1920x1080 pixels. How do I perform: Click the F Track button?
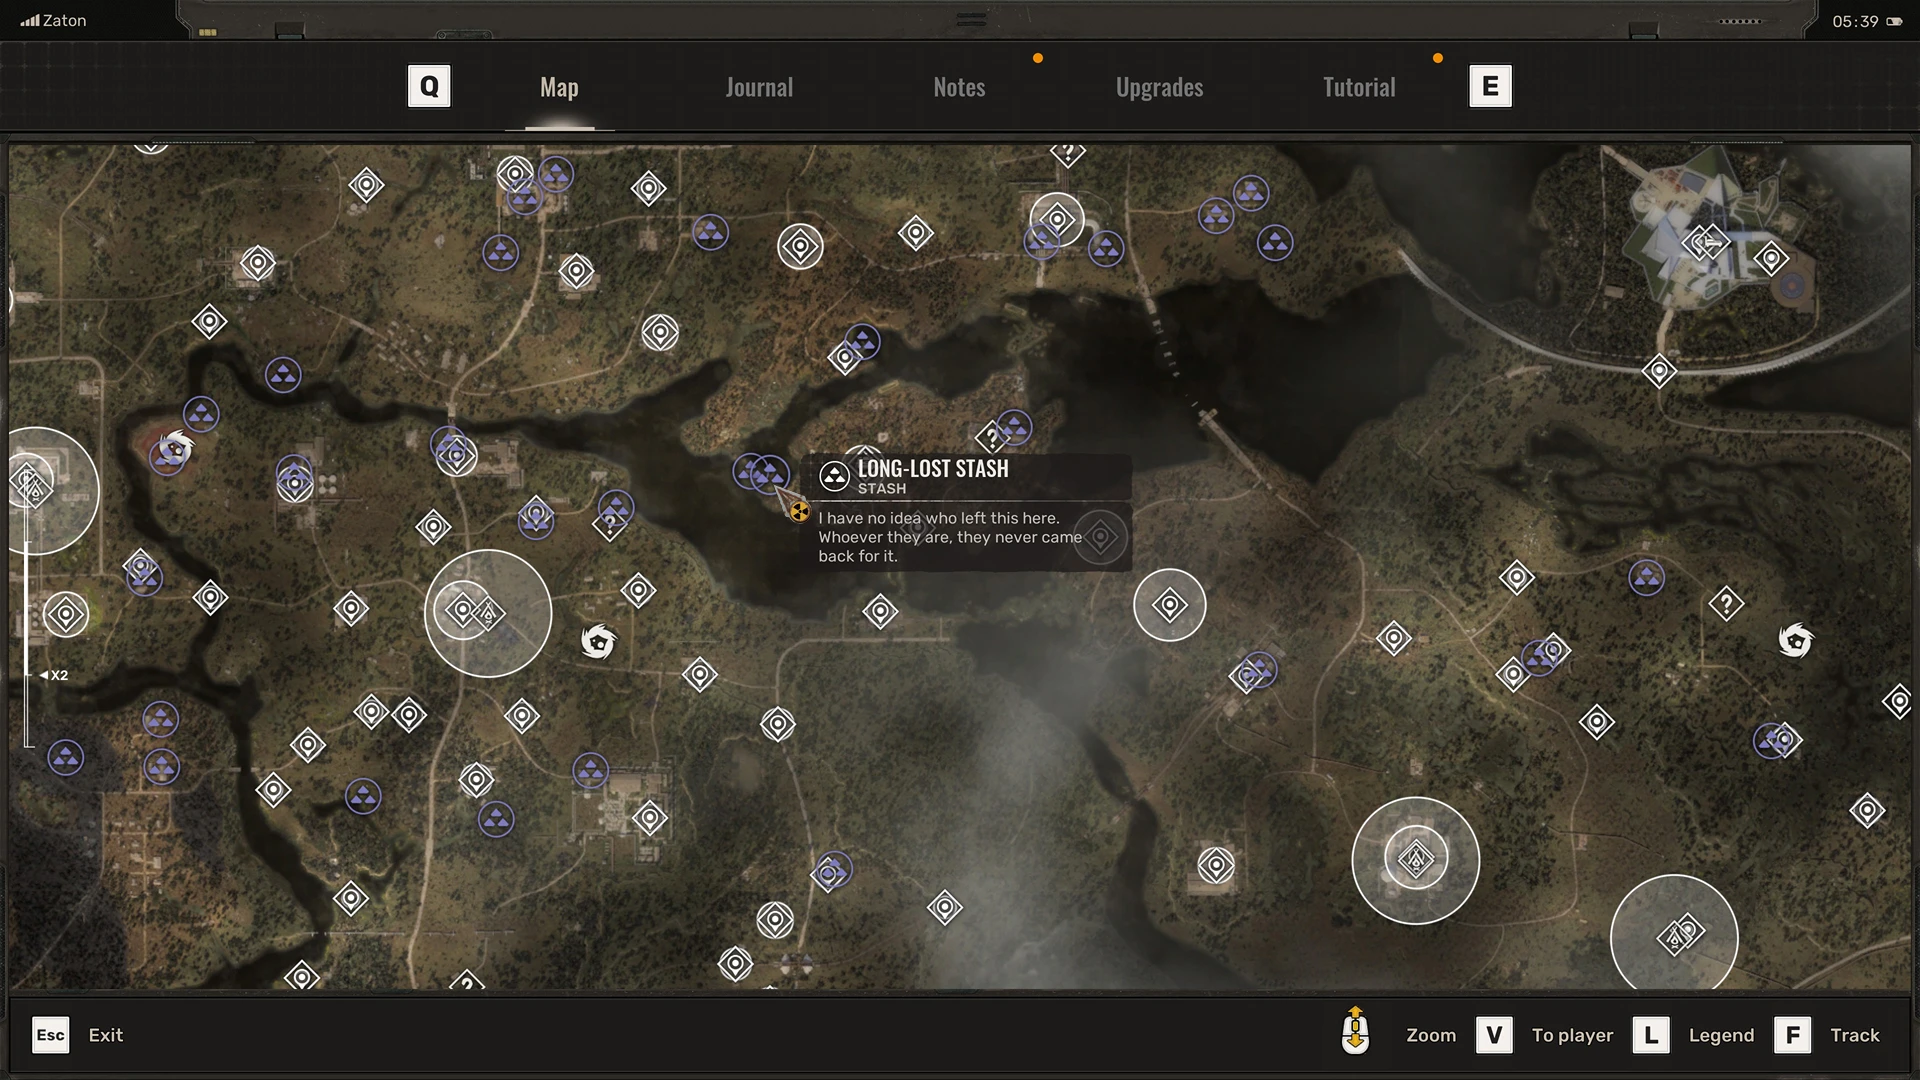[1826, 1035]
